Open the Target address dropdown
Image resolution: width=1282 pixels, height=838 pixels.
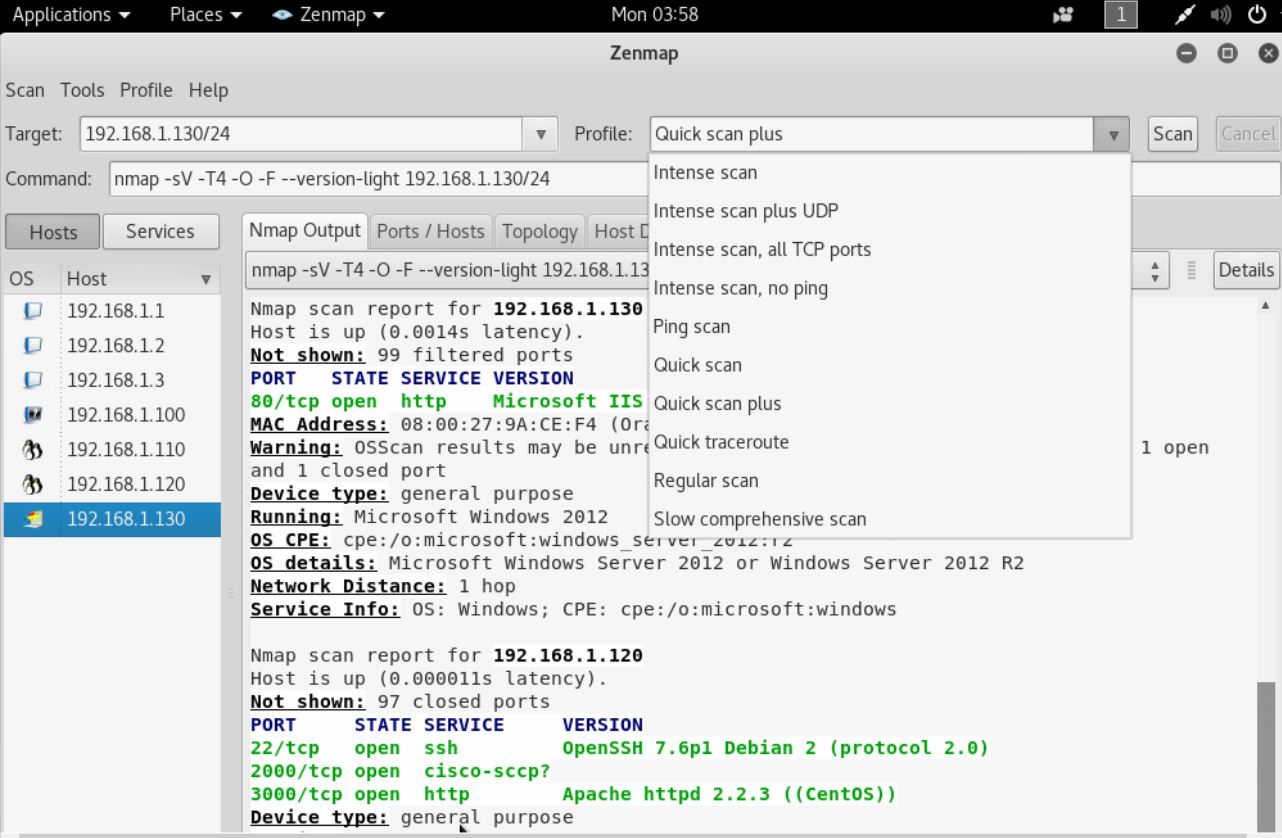540,133
